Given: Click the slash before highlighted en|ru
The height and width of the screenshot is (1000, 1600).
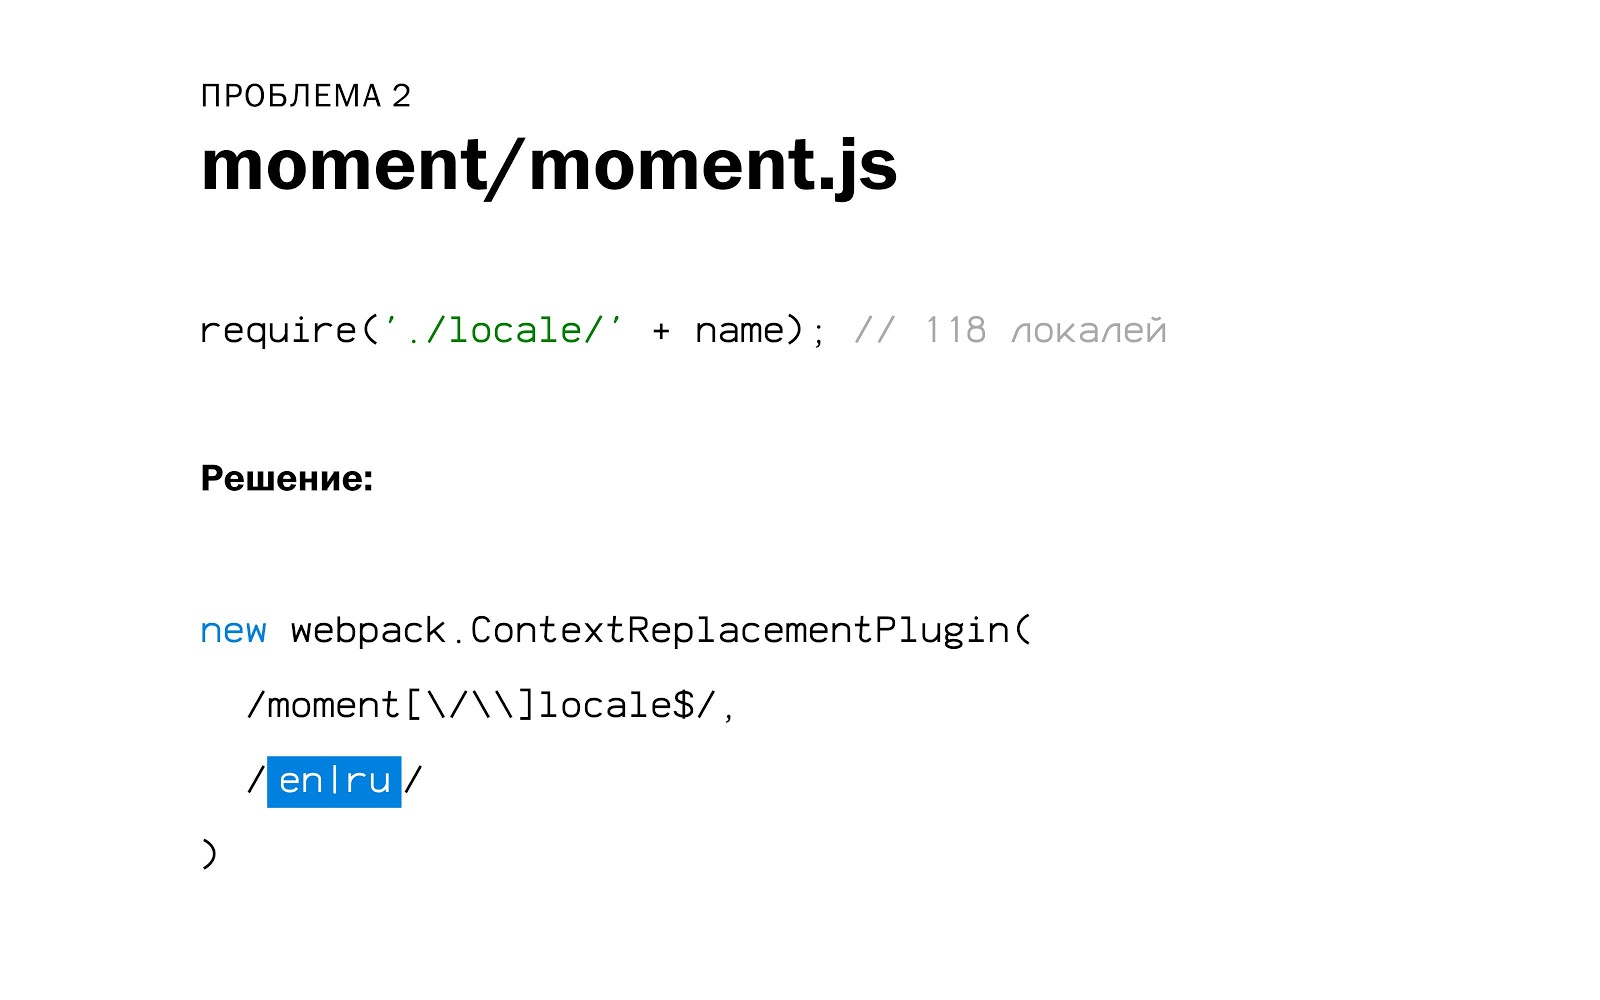Looking at the screenshot, I should (256, 781).
